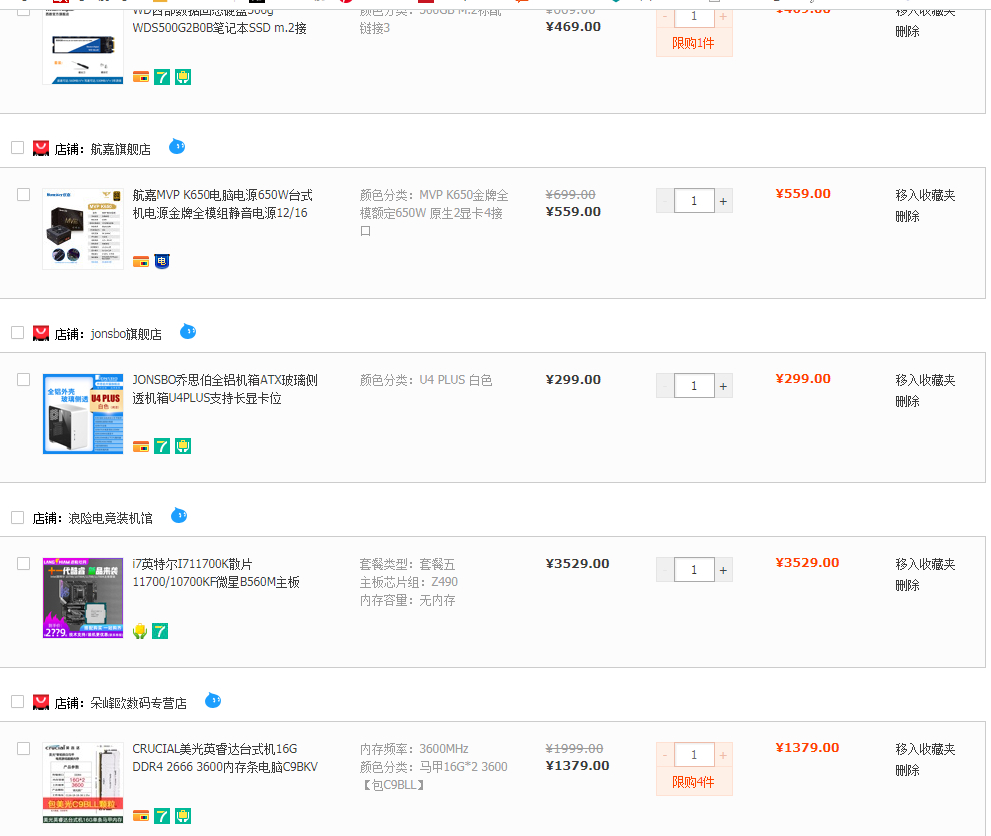Decrease quantity of CRUCIAL memory kit

tap(665, 755)
